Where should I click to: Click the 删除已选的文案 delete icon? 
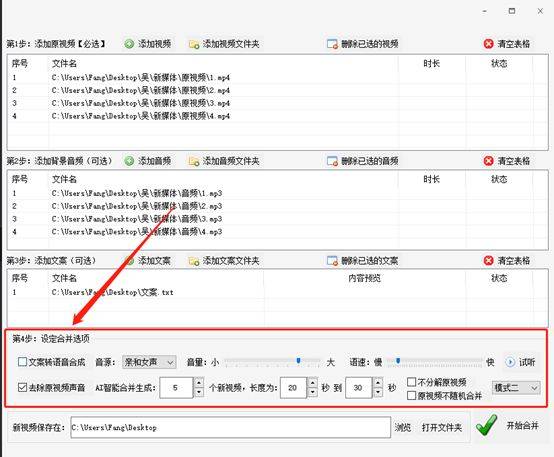tap(332, 261)
